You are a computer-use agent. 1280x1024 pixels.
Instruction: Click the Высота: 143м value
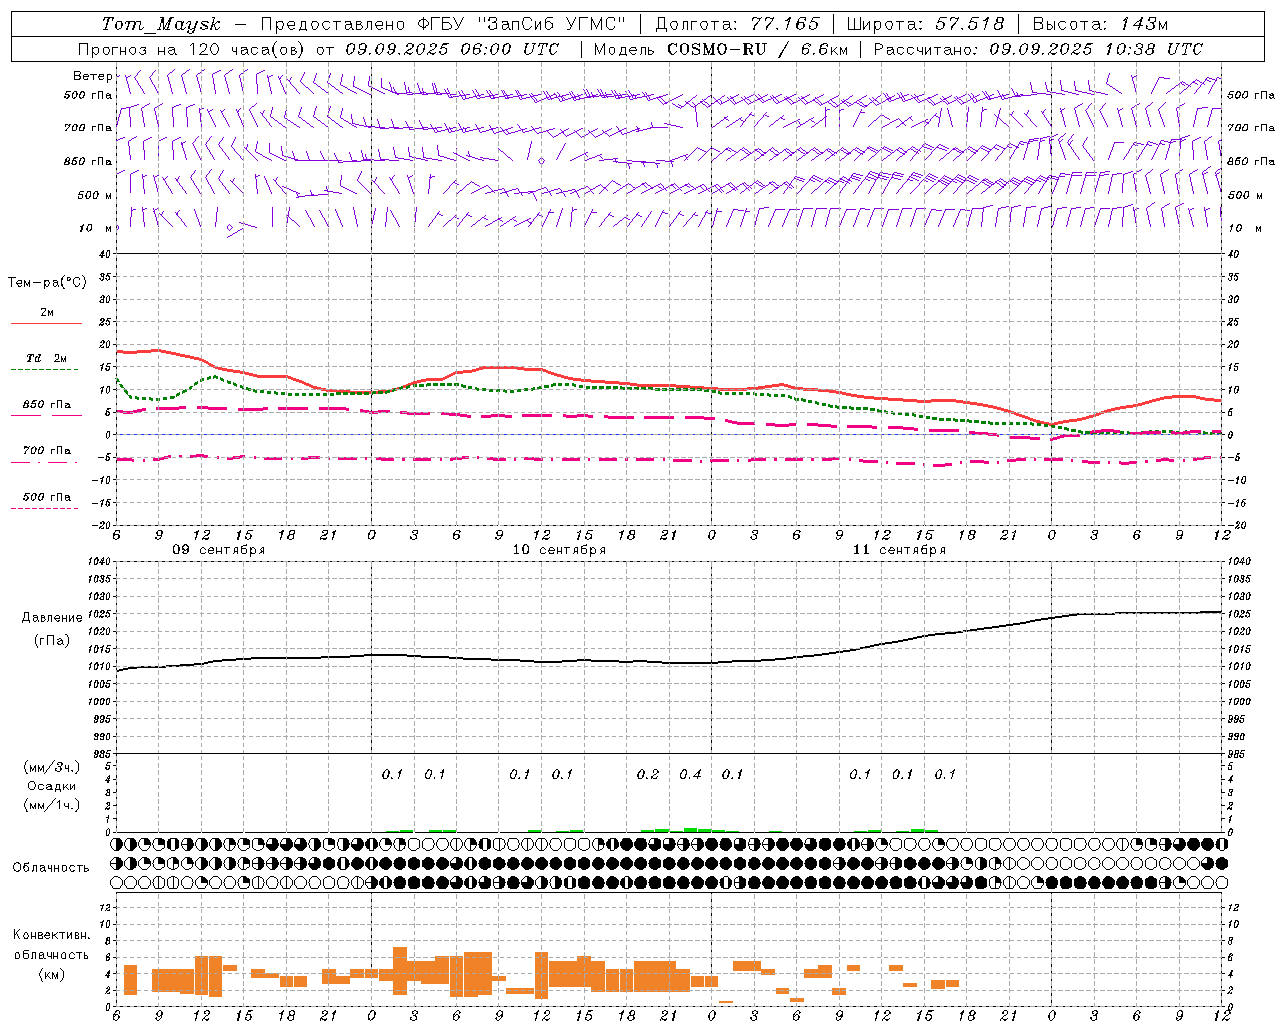coord(1100,24)
